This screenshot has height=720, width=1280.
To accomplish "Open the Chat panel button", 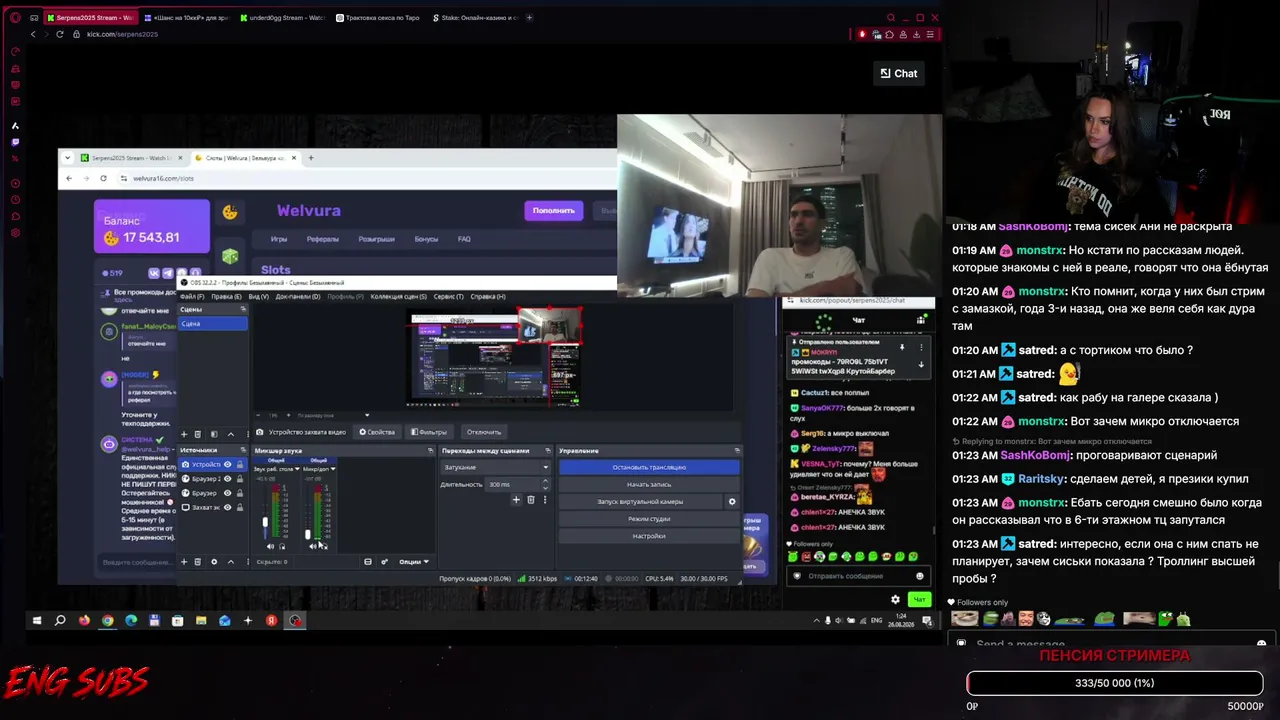I will (898, 73).
